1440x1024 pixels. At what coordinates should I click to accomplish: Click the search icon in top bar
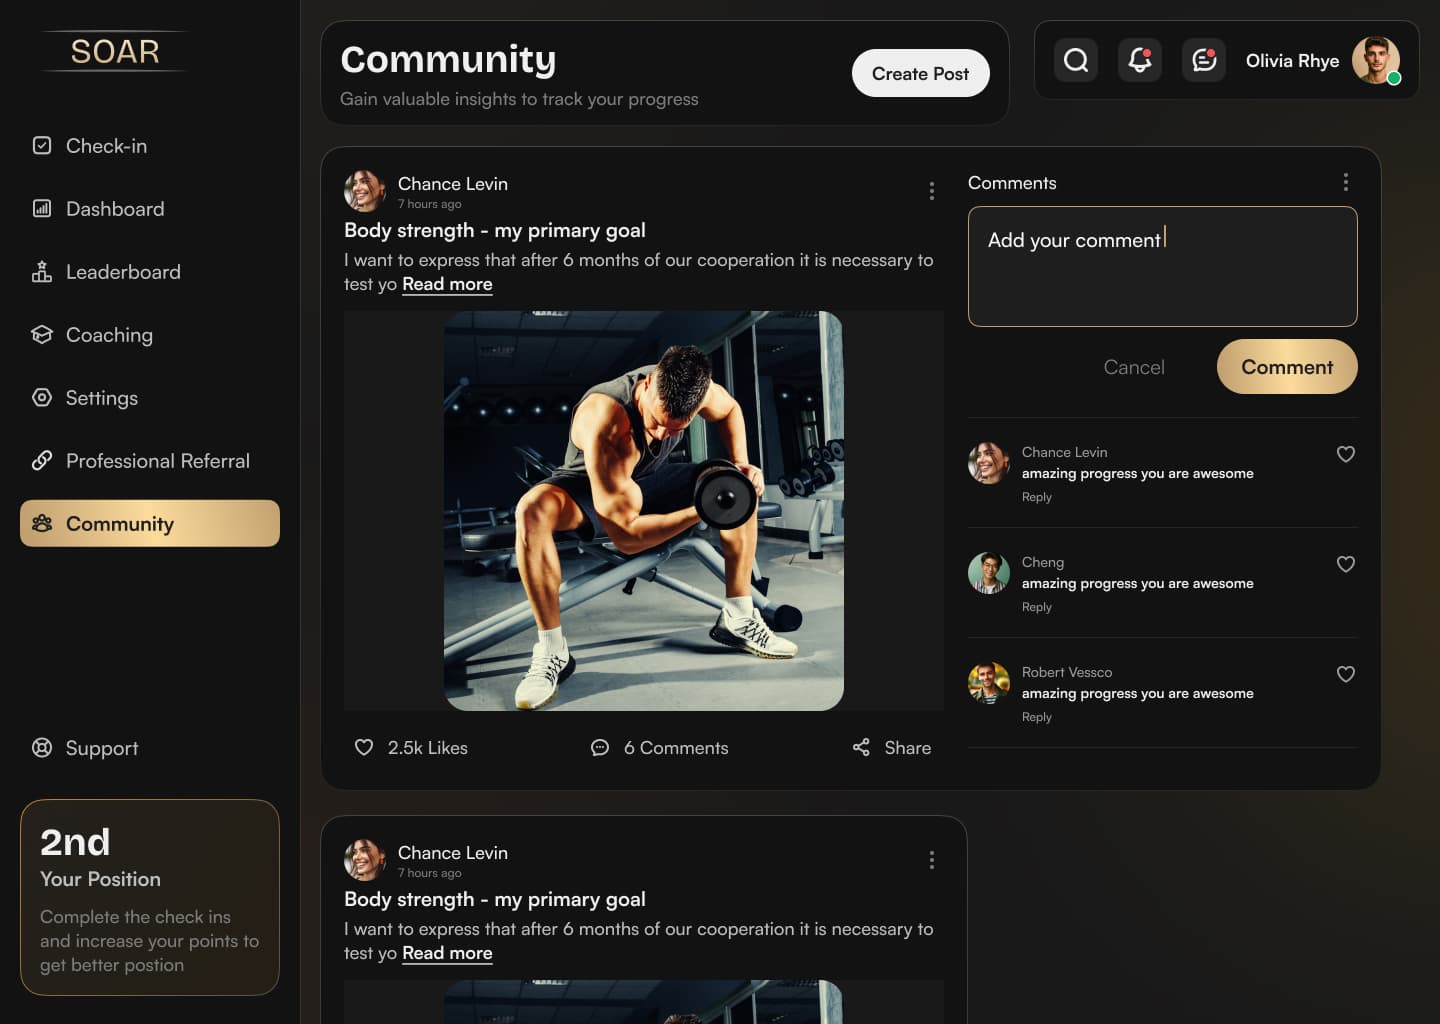tap(1076, 60)
